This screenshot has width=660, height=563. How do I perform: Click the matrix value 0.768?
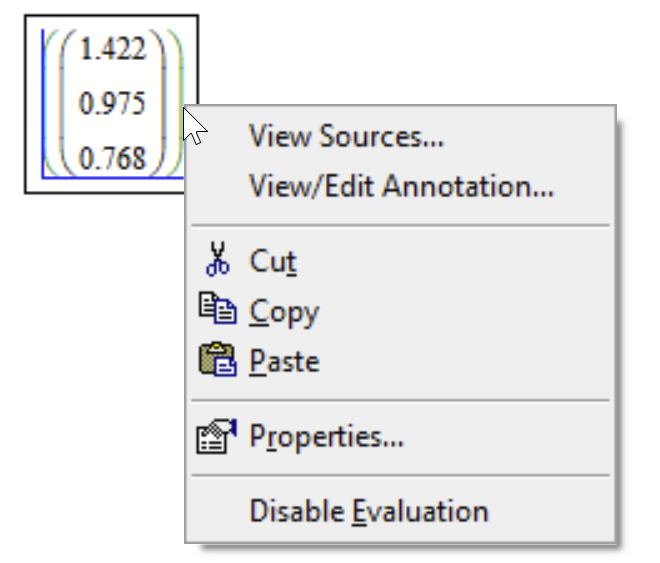[112, 157]
